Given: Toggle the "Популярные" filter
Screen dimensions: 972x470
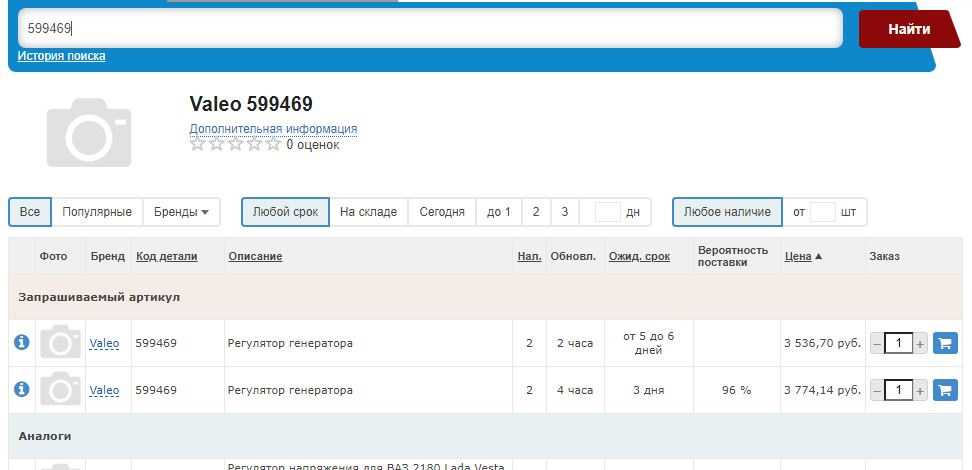Looking at the screenshot, I should pyautogui.click(x=97, y=212).
